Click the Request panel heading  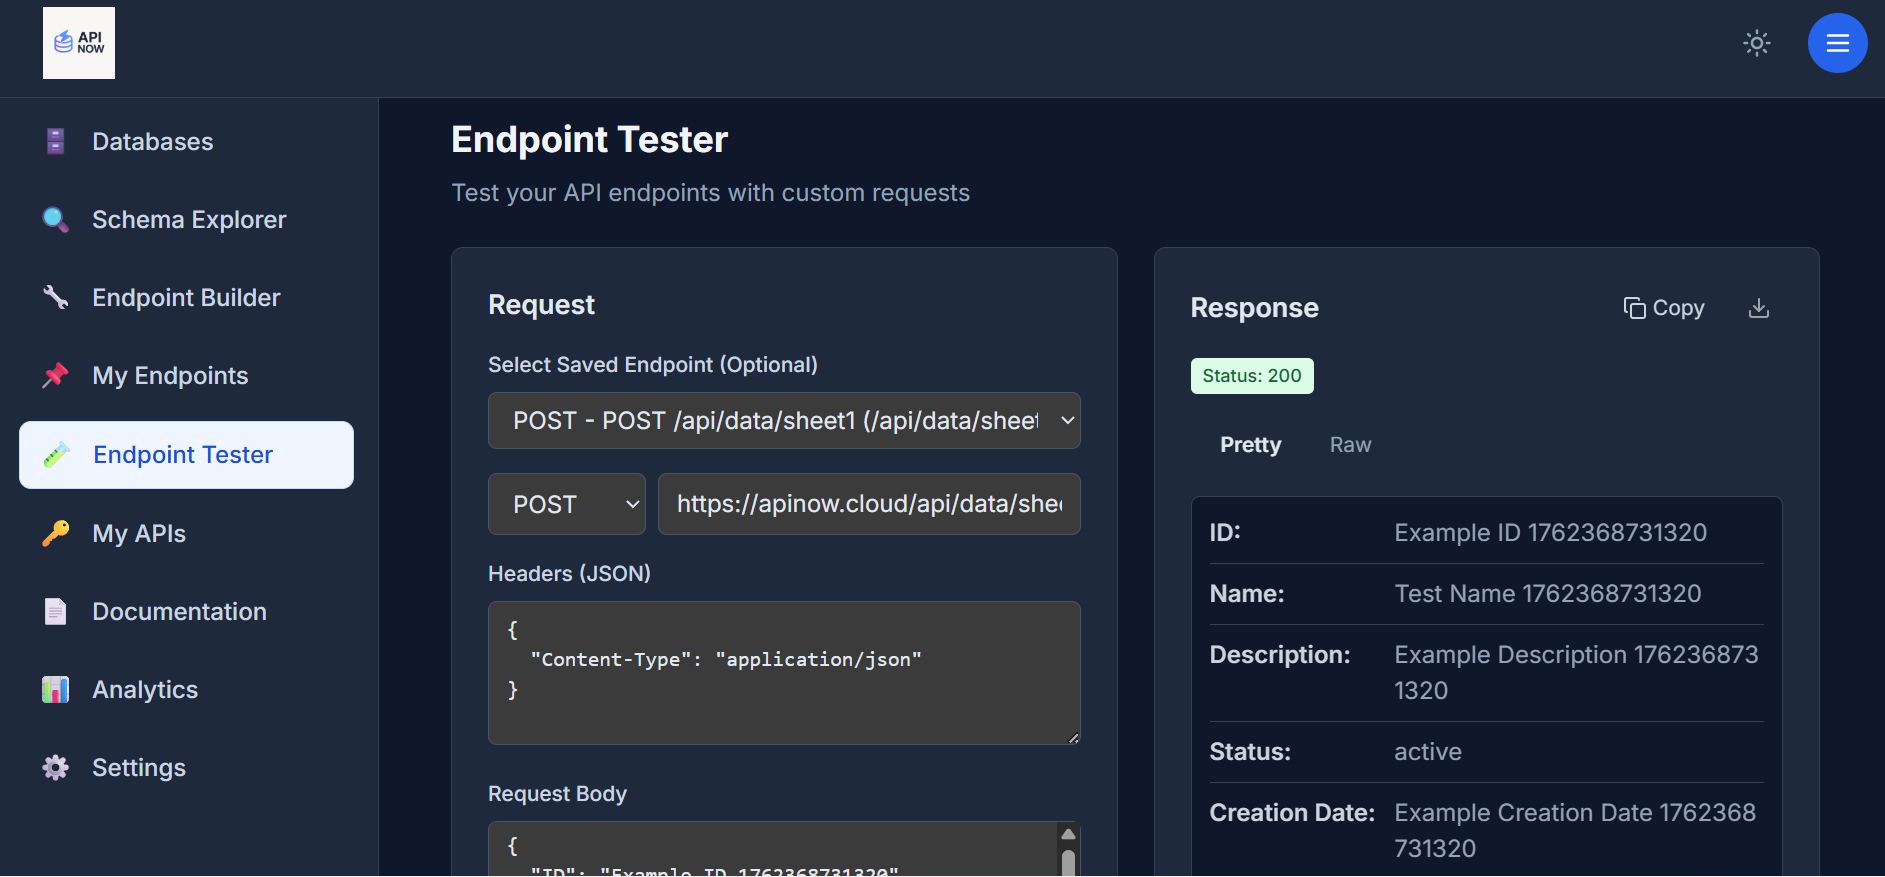pos(541,305)
